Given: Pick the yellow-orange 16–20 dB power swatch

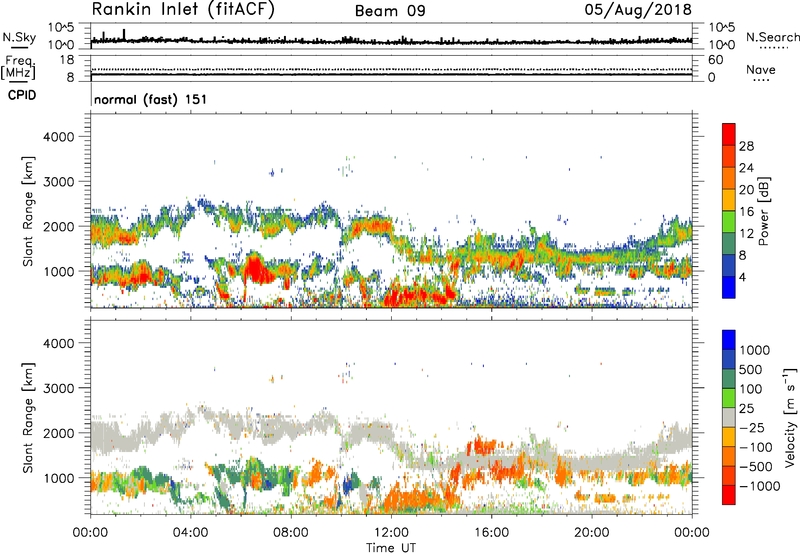Looking at the screenshot, I should (x=729, y=200).
